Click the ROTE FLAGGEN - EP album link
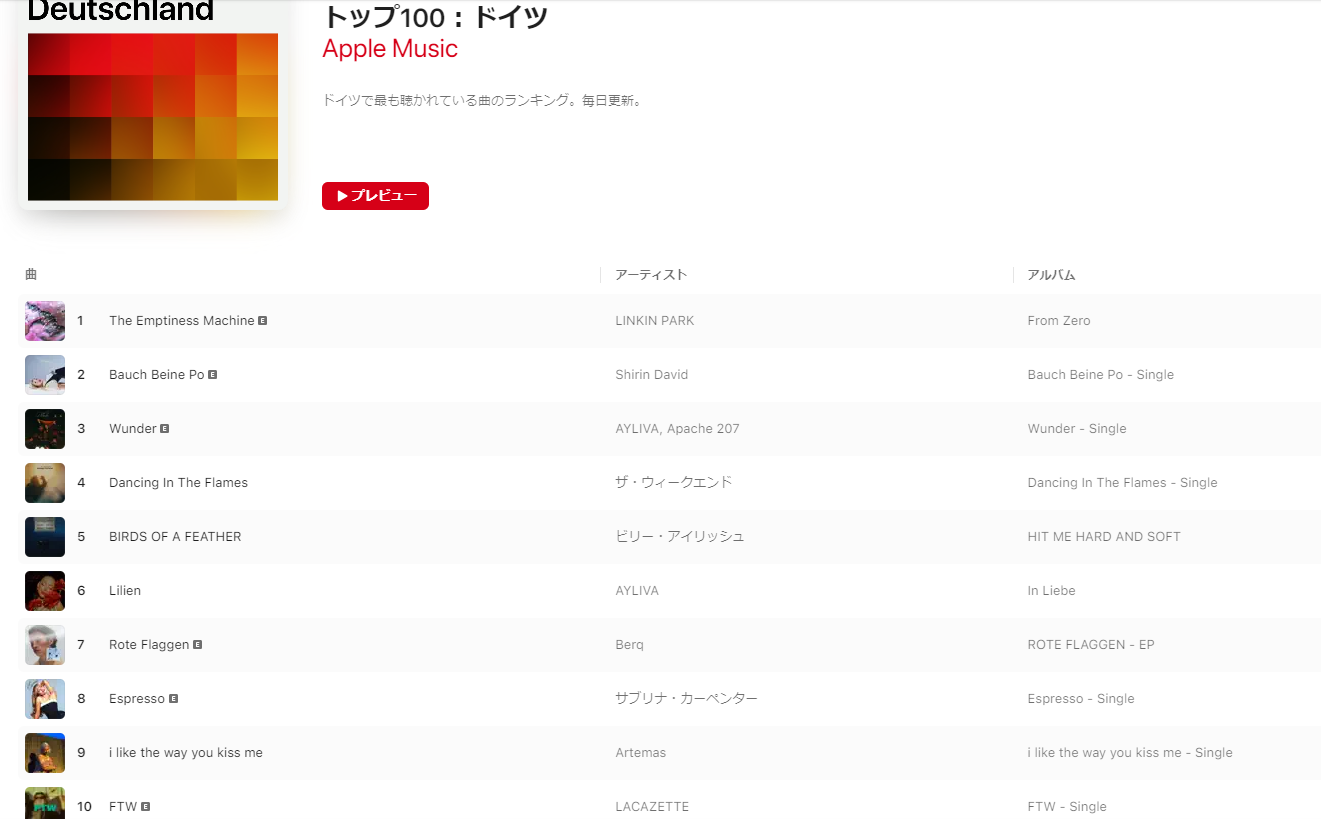Screen dimensions: 1321x819 (x=1090, y=645)
